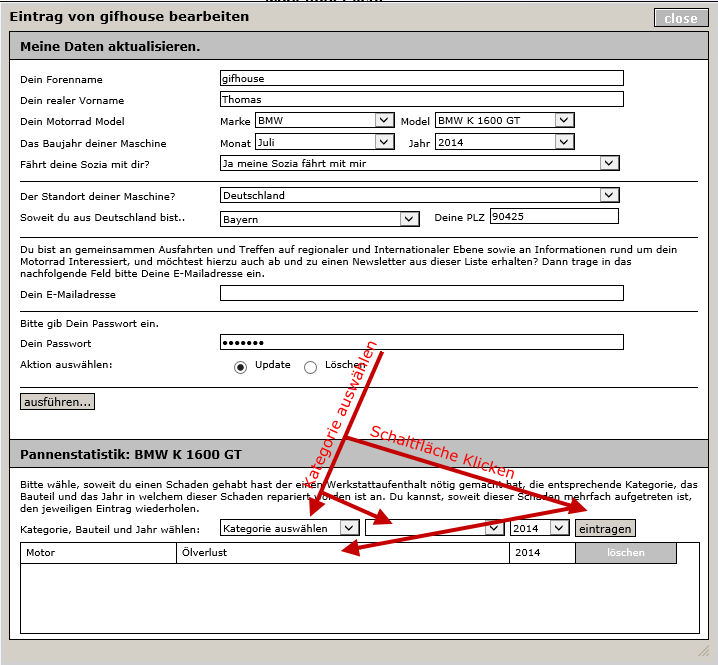Click the Dein Forenname input field
Screen dimensions: 718x665
click(x=421, y=78)
